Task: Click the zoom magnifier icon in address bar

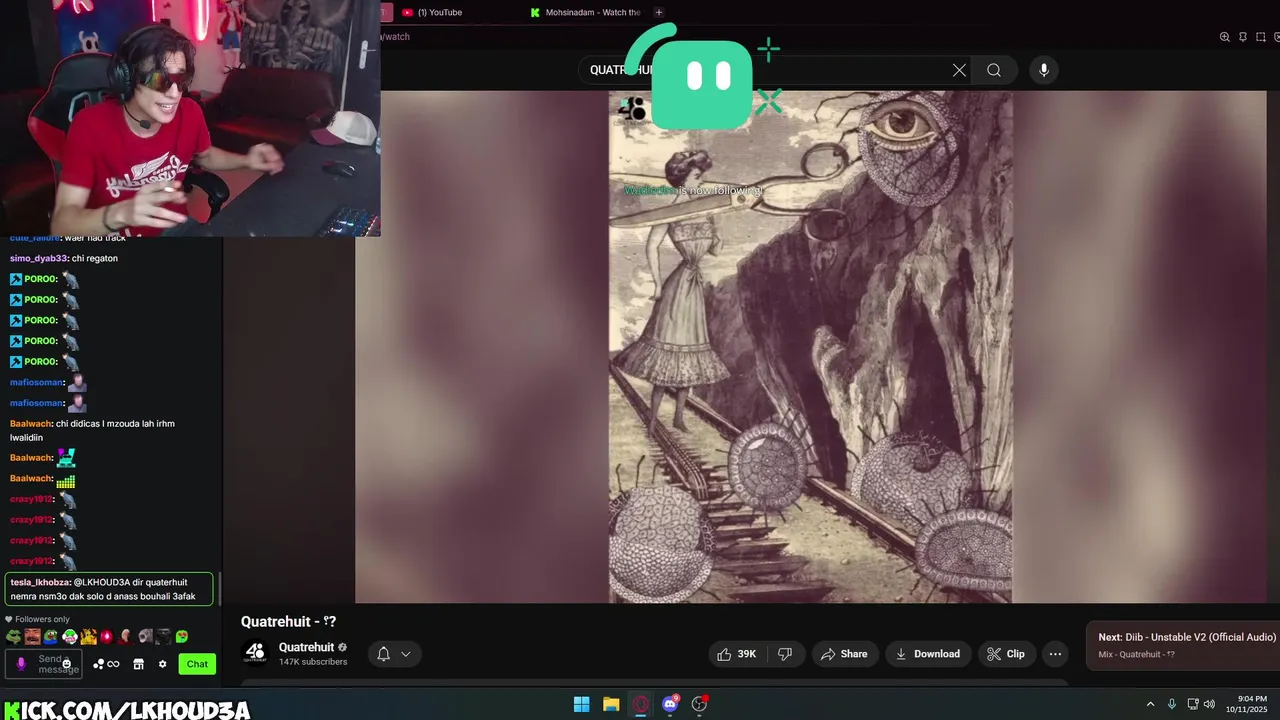Action: (x=1224, y=37)
